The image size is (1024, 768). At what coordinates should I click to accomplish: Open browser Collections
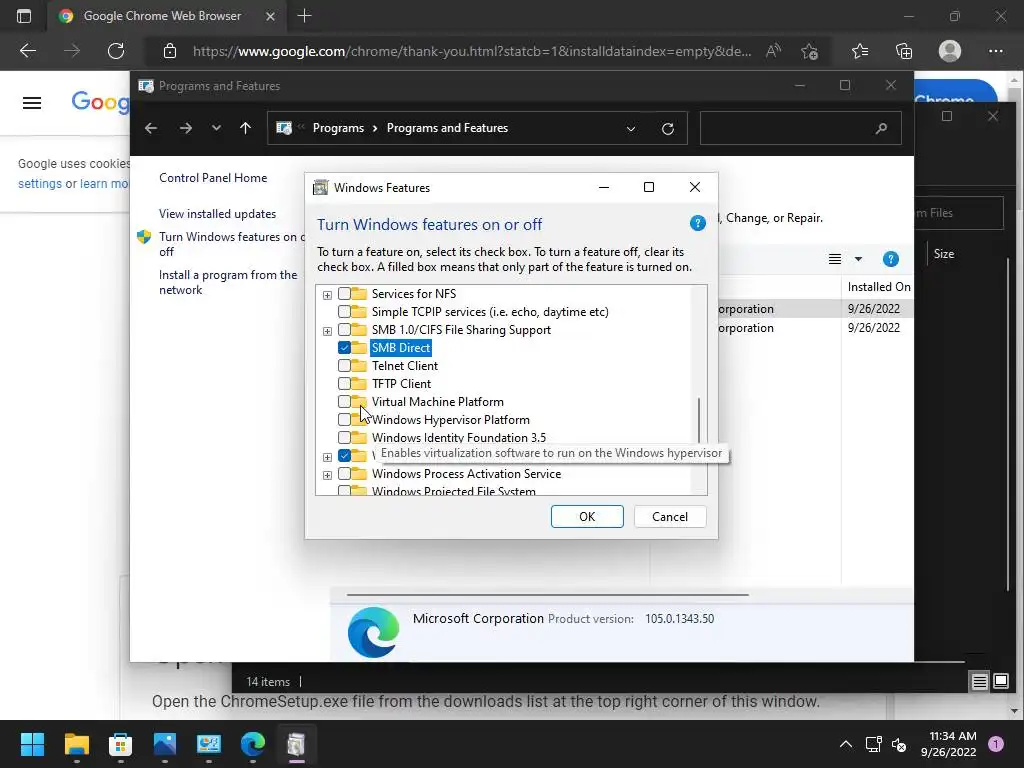pyautogui.click(x=904, y=51)
